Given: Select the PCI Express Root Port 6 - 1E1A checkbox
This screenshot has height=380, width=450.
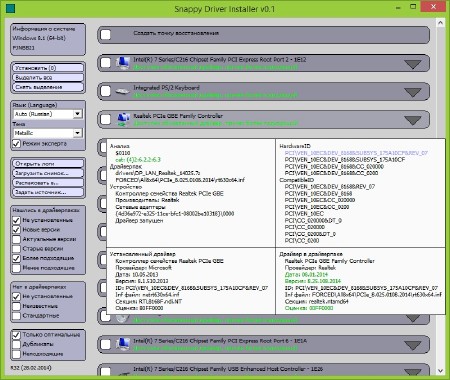Looking at the screenshot, I should 106,344.
